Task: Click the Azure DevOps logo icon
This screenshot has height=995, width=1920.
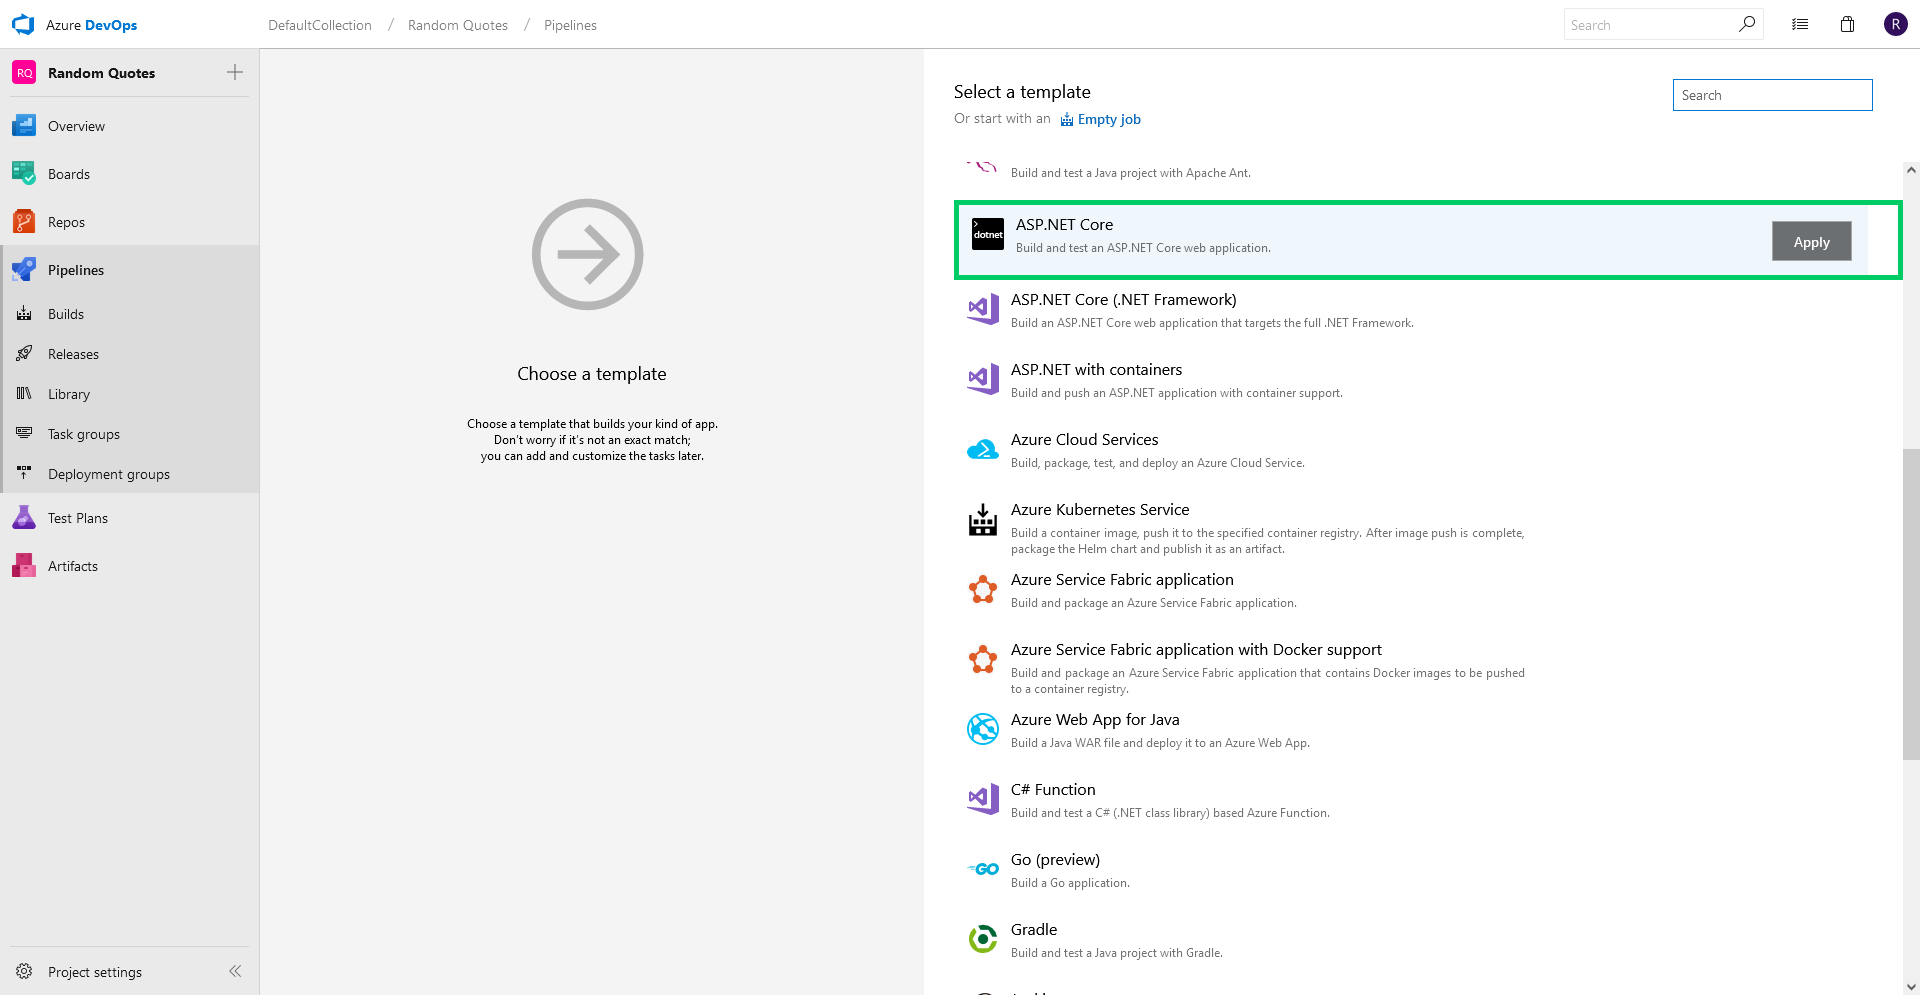Action: tap(23, 25)
